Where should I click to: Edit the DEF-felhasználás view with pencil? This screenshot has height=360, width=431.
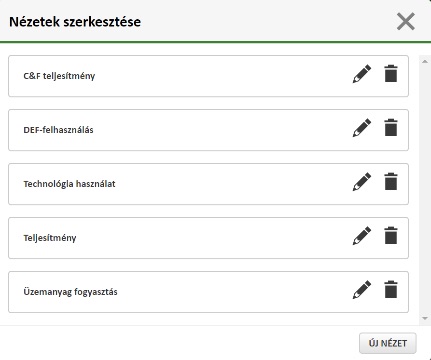pos(362,128)
